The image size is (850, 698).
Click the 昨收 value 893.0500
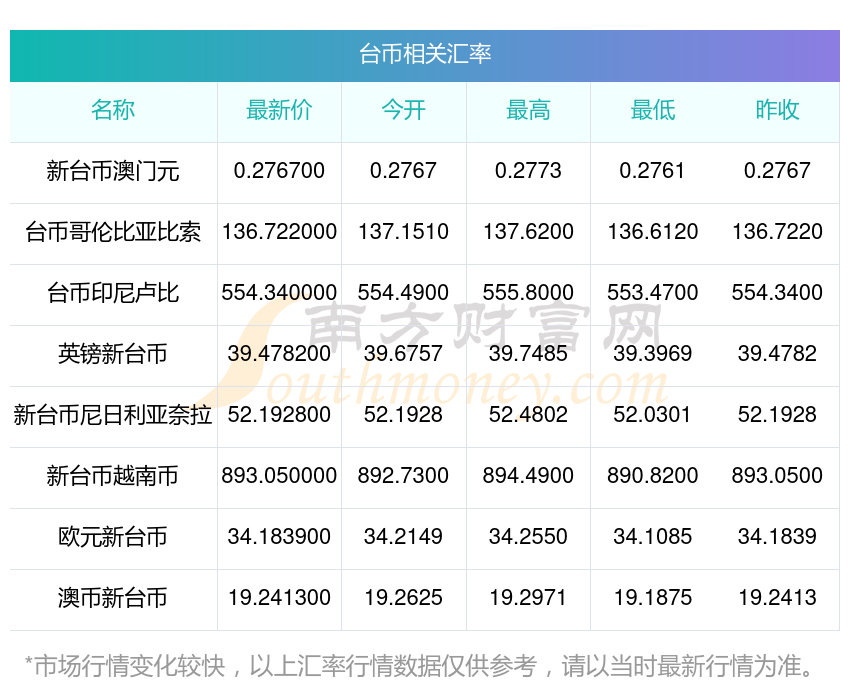(x=777, y=476)
